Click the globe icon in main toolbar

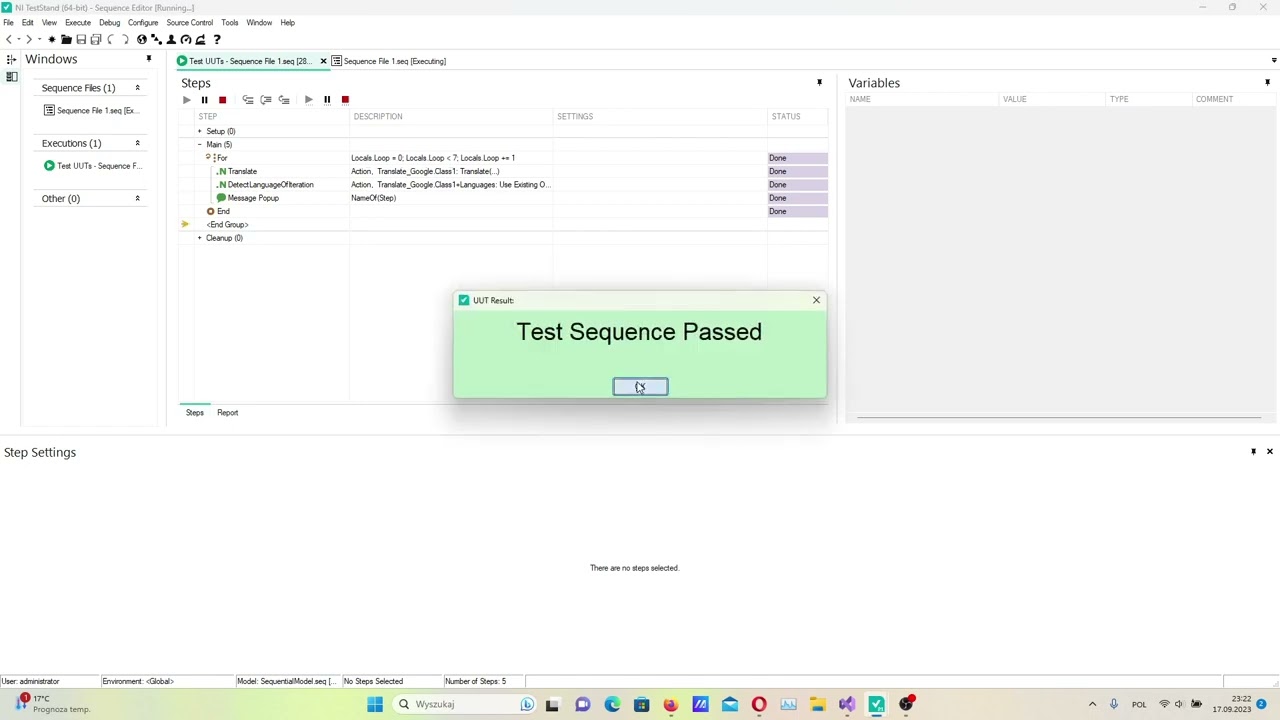[142, 39]
